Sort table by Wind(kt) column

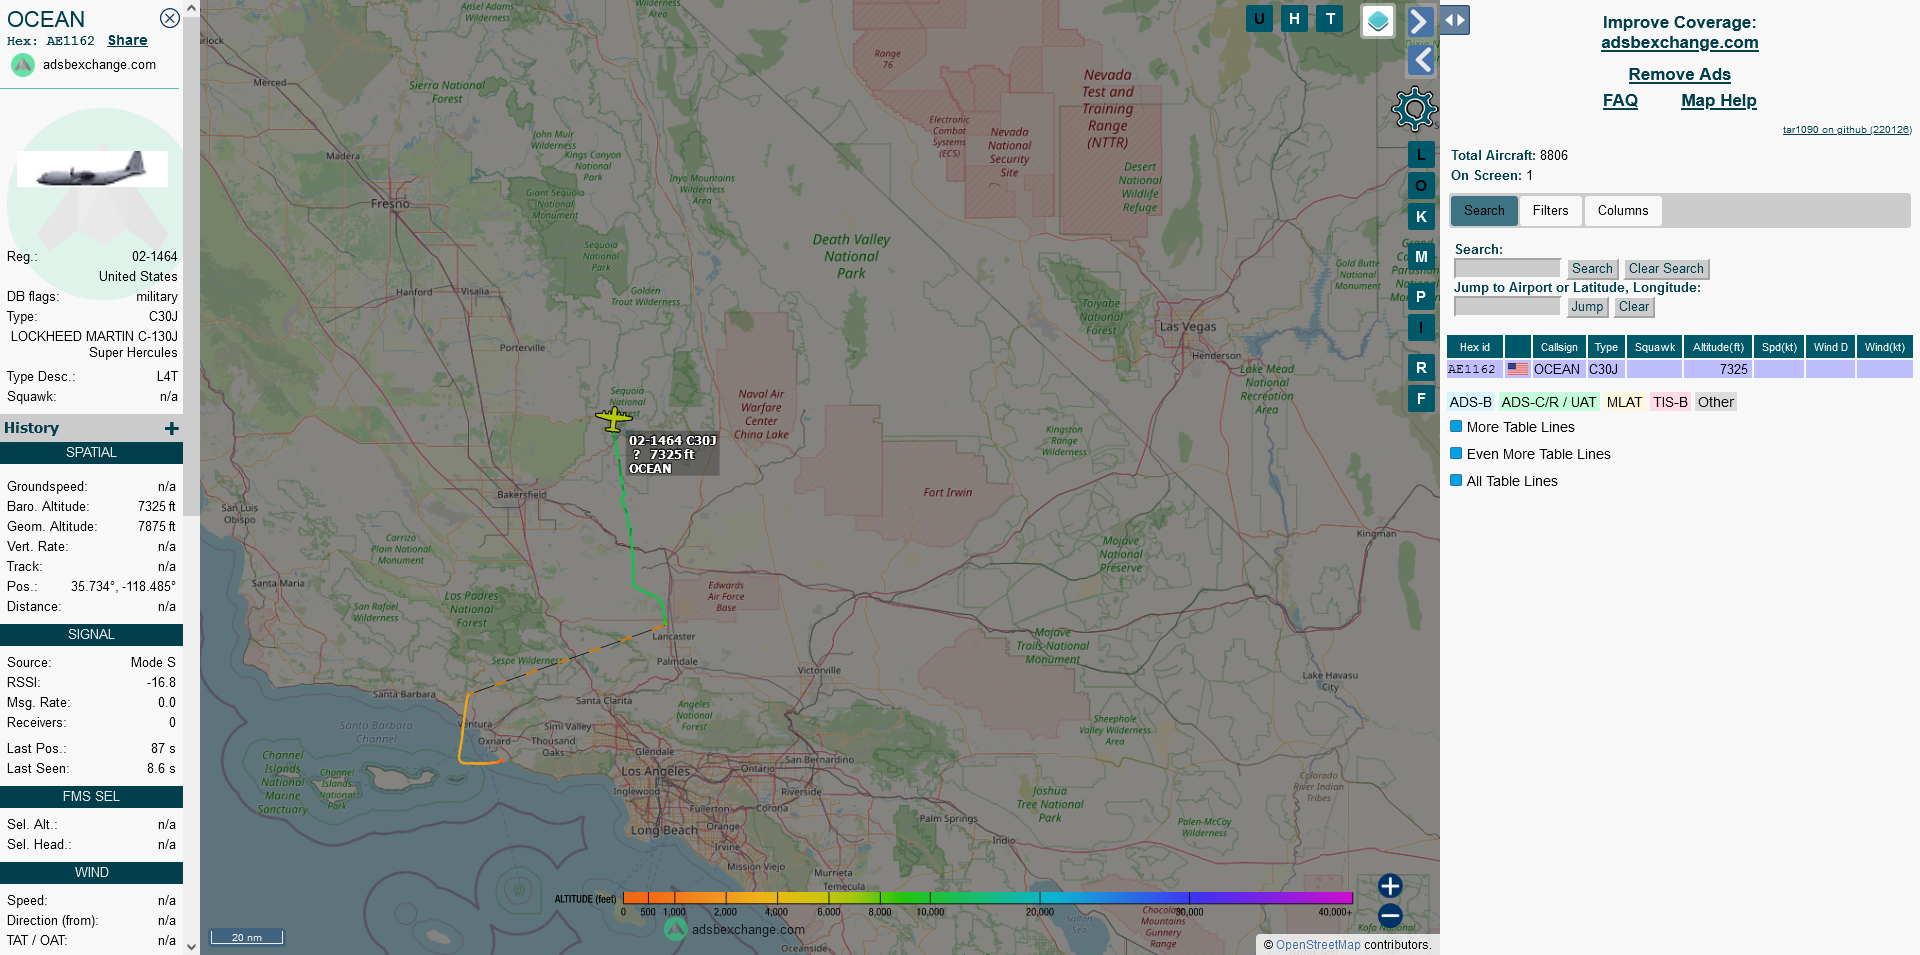1885,347
